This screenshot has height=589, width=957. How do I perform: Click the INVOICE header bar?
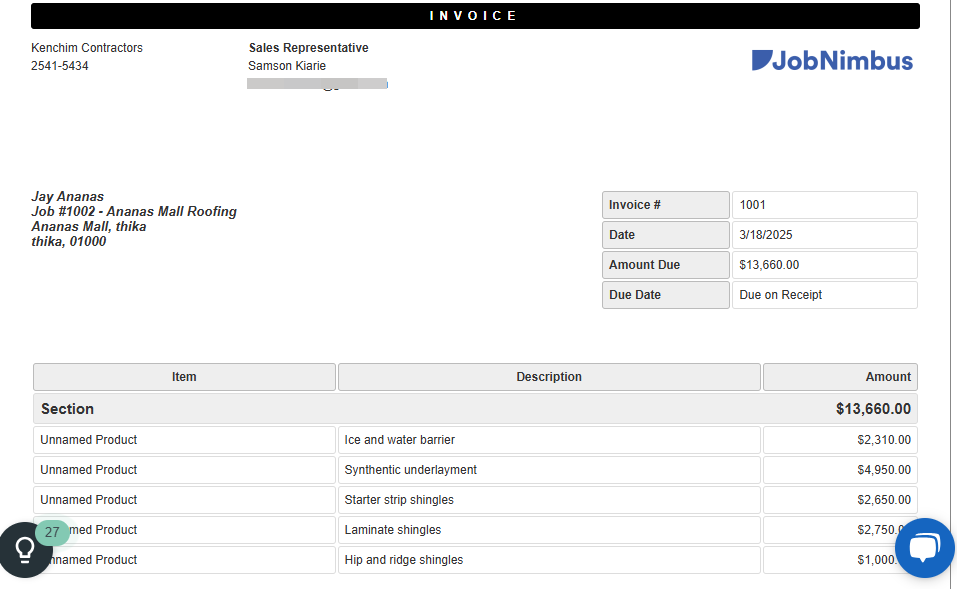click(x=475, y=16)
